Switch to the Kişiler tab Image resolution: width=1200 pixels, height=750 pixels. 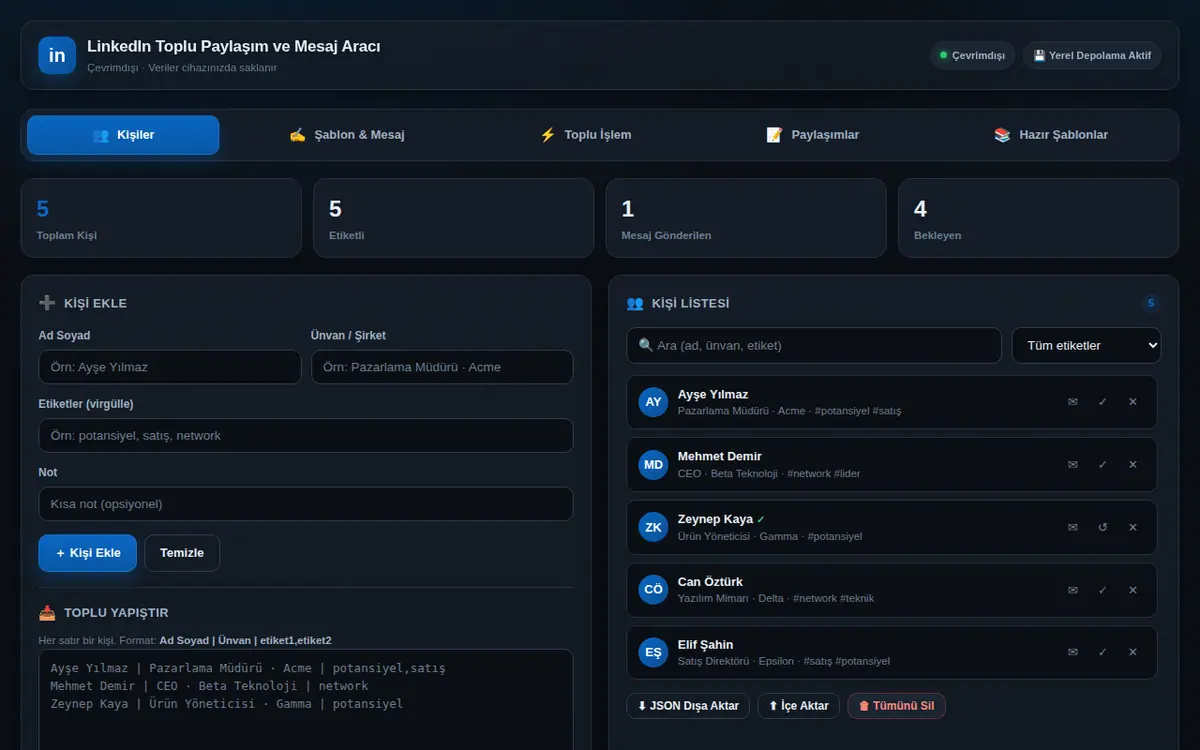pos(123,135)
